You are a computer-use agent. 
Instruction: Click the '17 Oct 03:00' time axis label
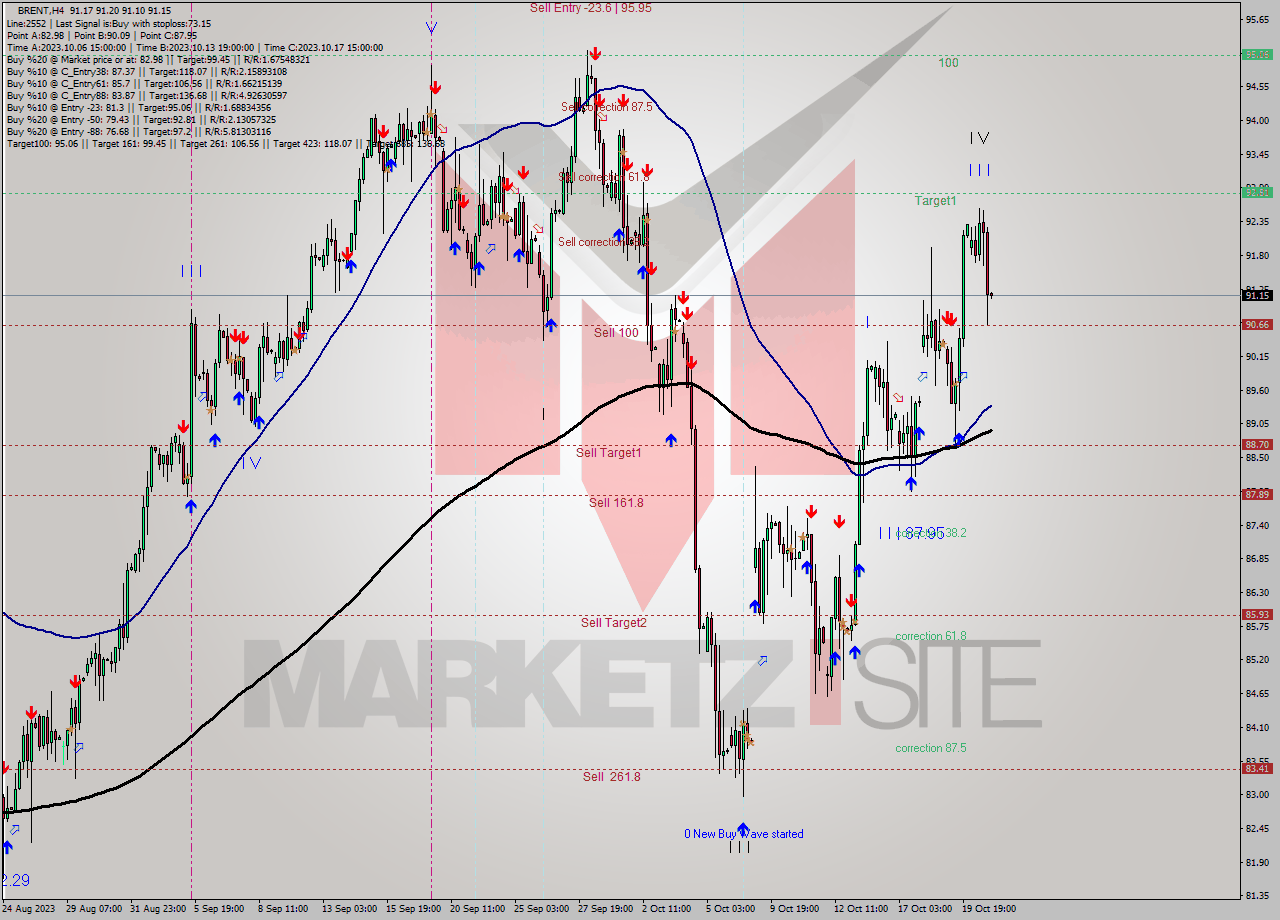click(x=925, y=909)
